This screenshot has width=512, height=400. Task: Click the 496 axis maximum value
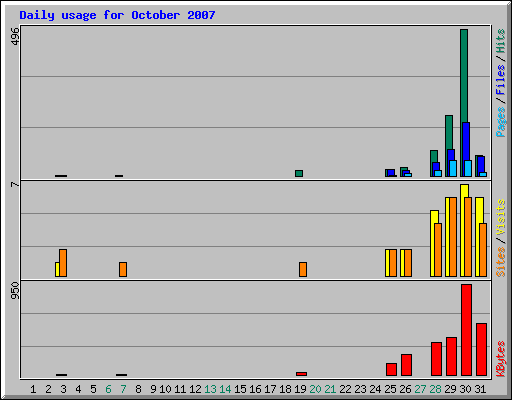[x=15, y=36]
